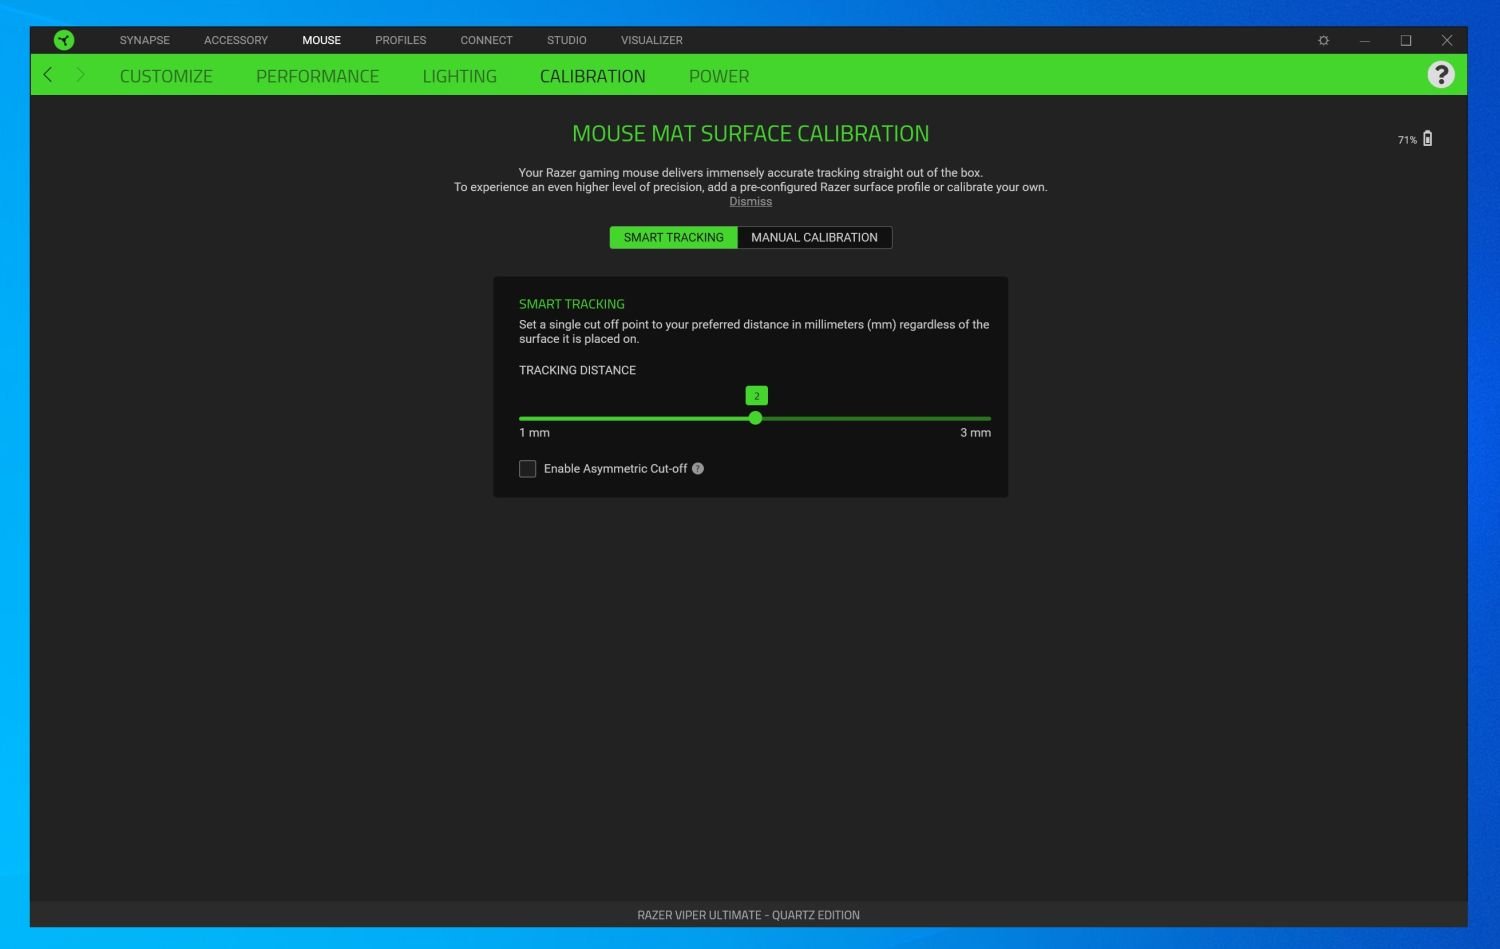Go to the Customize section
The height and width of the screenshot is (949, 1500).
point(166,76)
